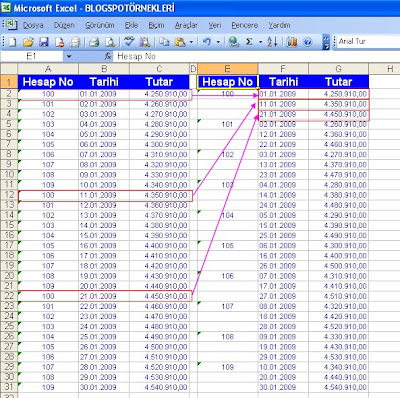
Task: Click cell B12 containing 11.01.2009
Action: tap(104, 195)
